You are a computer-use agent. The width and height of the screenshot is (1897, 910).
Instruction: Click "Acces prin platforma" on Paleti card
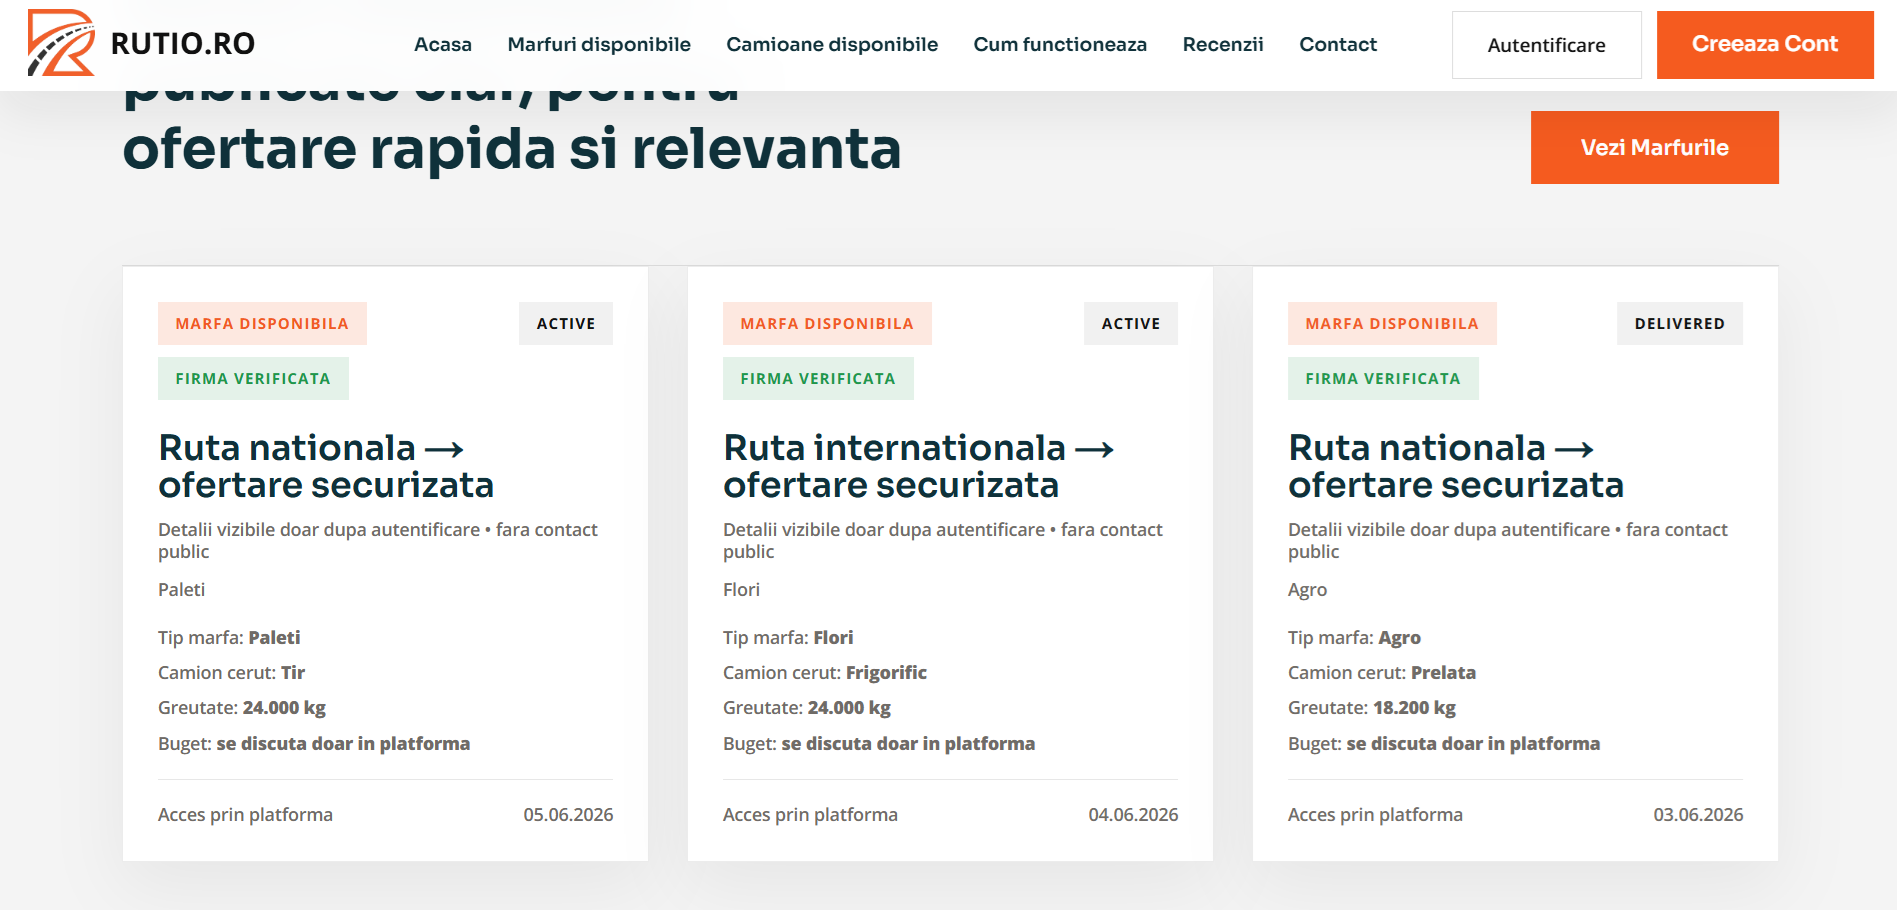click(x=245, y=814)
